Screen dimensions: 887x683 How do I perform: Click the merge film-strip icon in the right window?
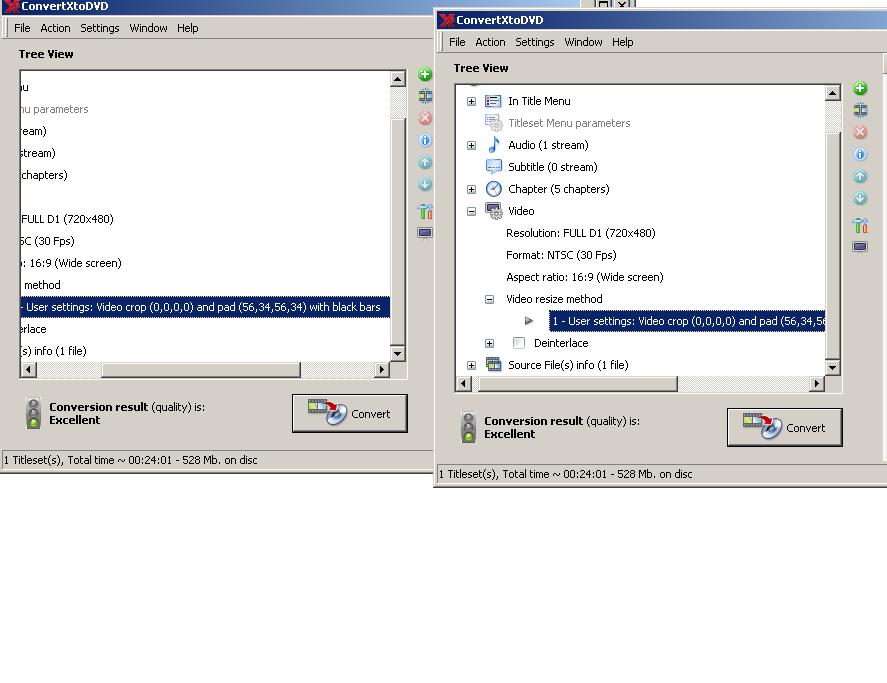click(x=860, y=110)
